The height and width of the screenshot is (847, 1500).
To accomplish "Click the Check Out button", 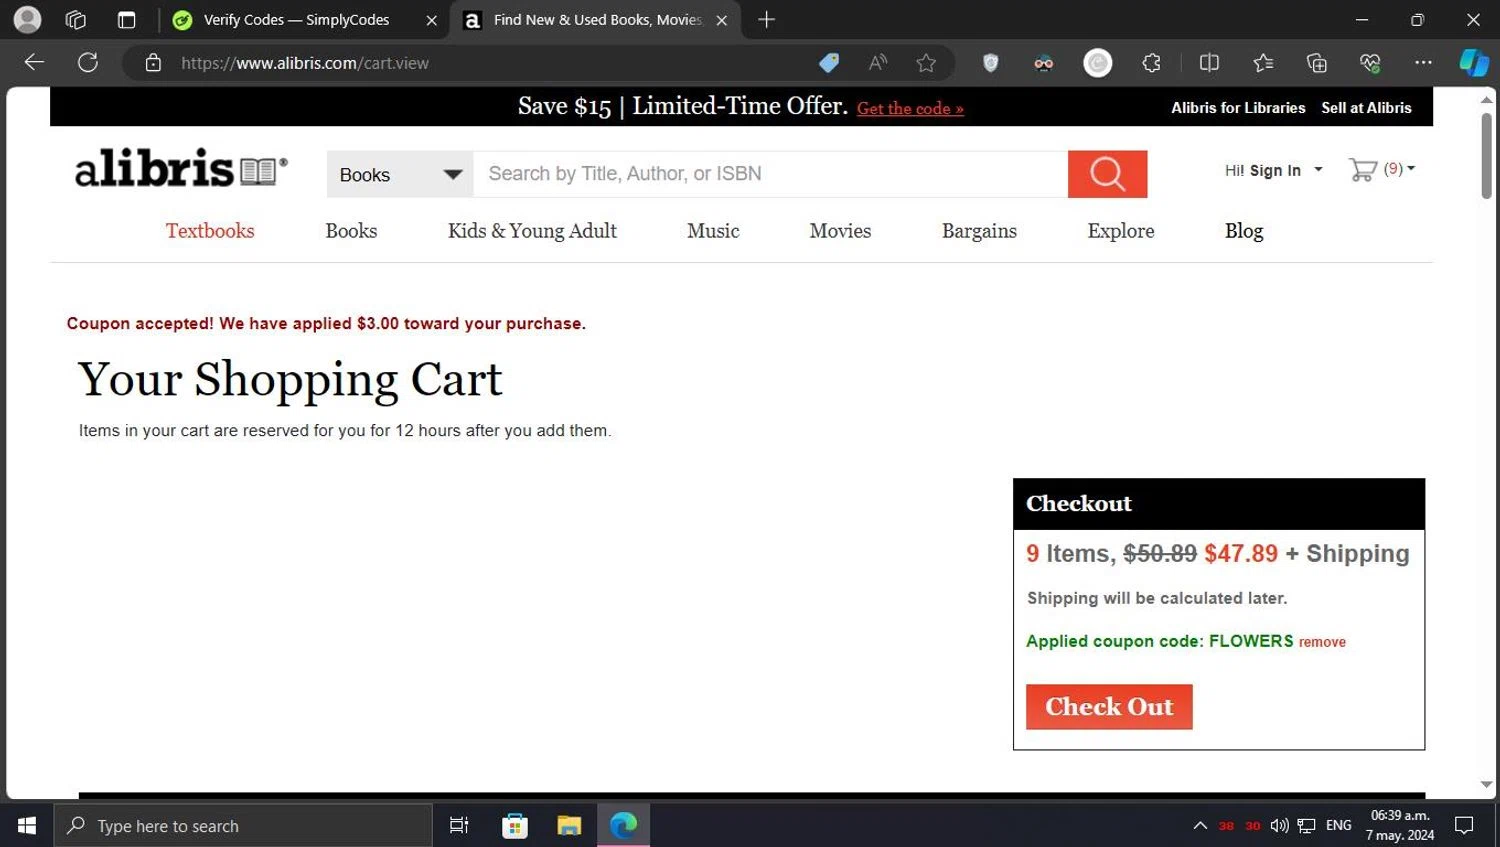I will point(1109,707).
